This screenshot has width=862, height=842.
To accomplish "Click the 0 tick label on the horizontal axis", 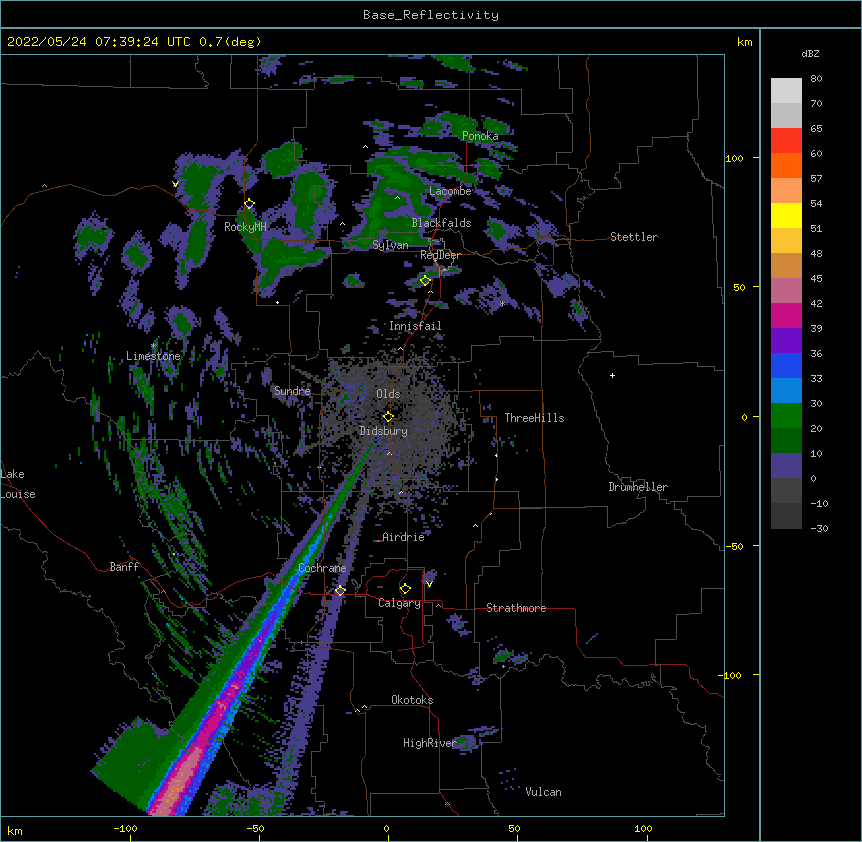I will pos(386,829).
